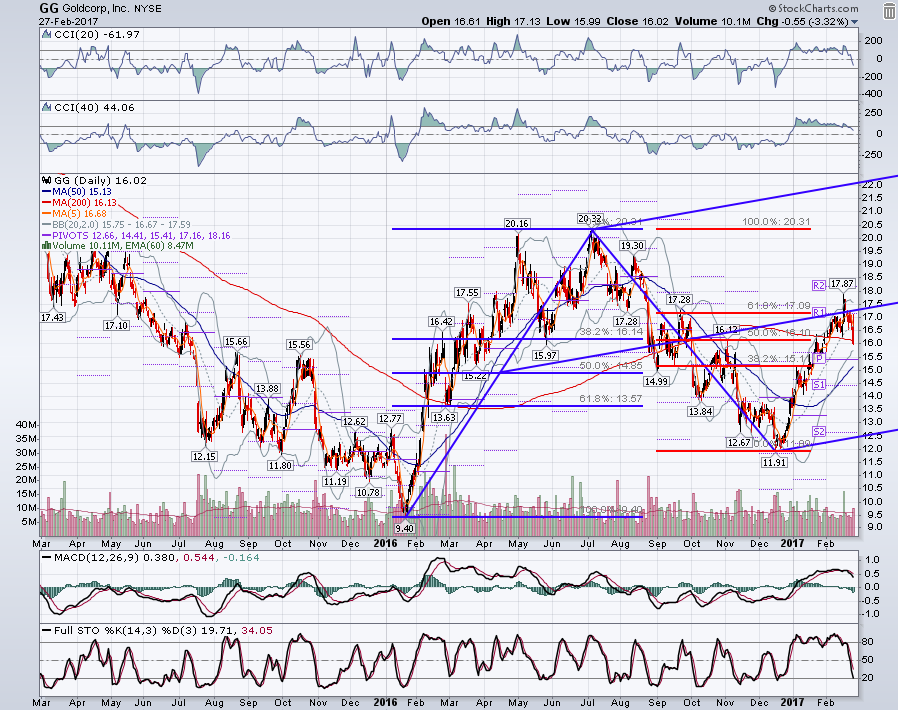Image resolution: width=898 pixels, height=710 pixels.
Task: Click the R2 pivot resistance label
Action: point(819,285)
